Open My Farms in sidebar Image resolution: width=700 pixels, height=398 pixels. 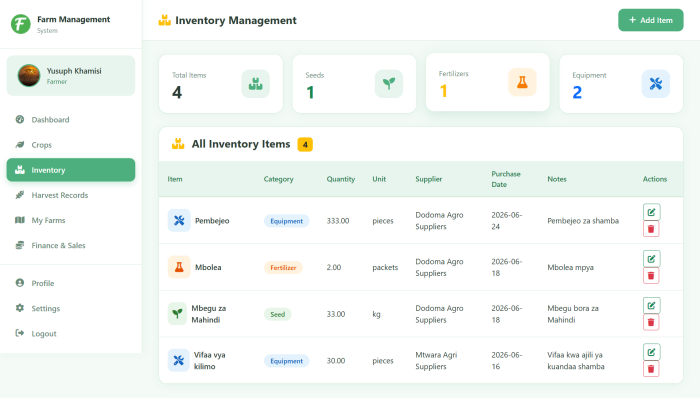coord(71,220)
